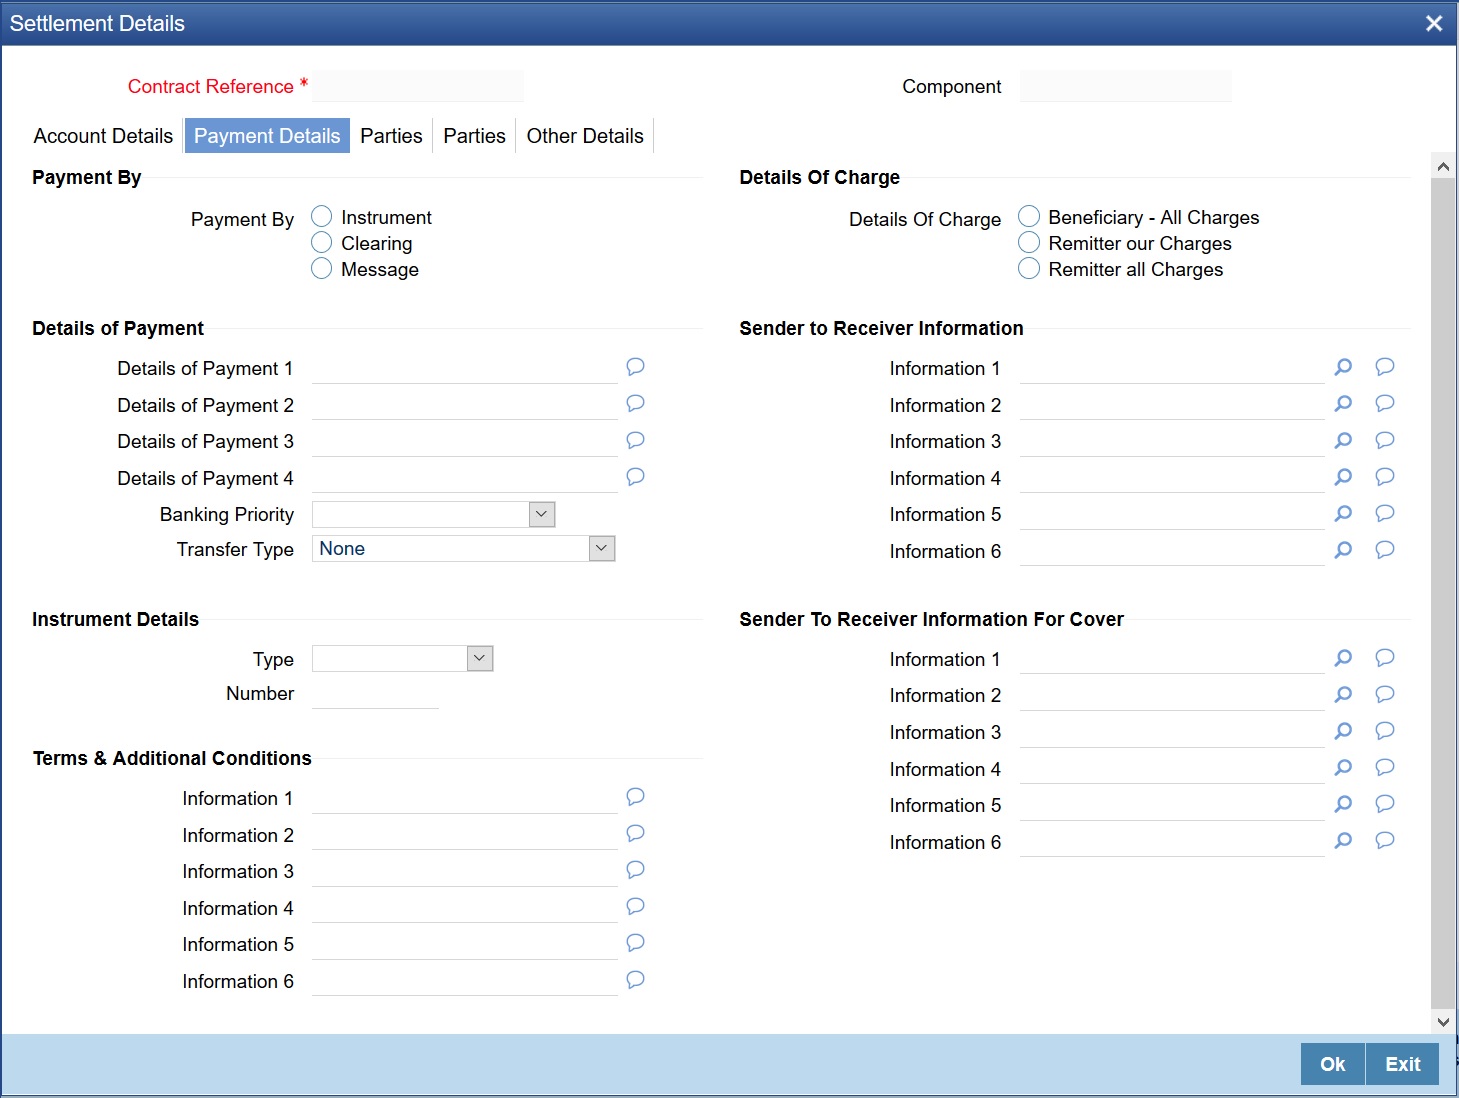Click the scrollbar up arrow
The image size is (1459, 1098).
tap(1443, 166)
